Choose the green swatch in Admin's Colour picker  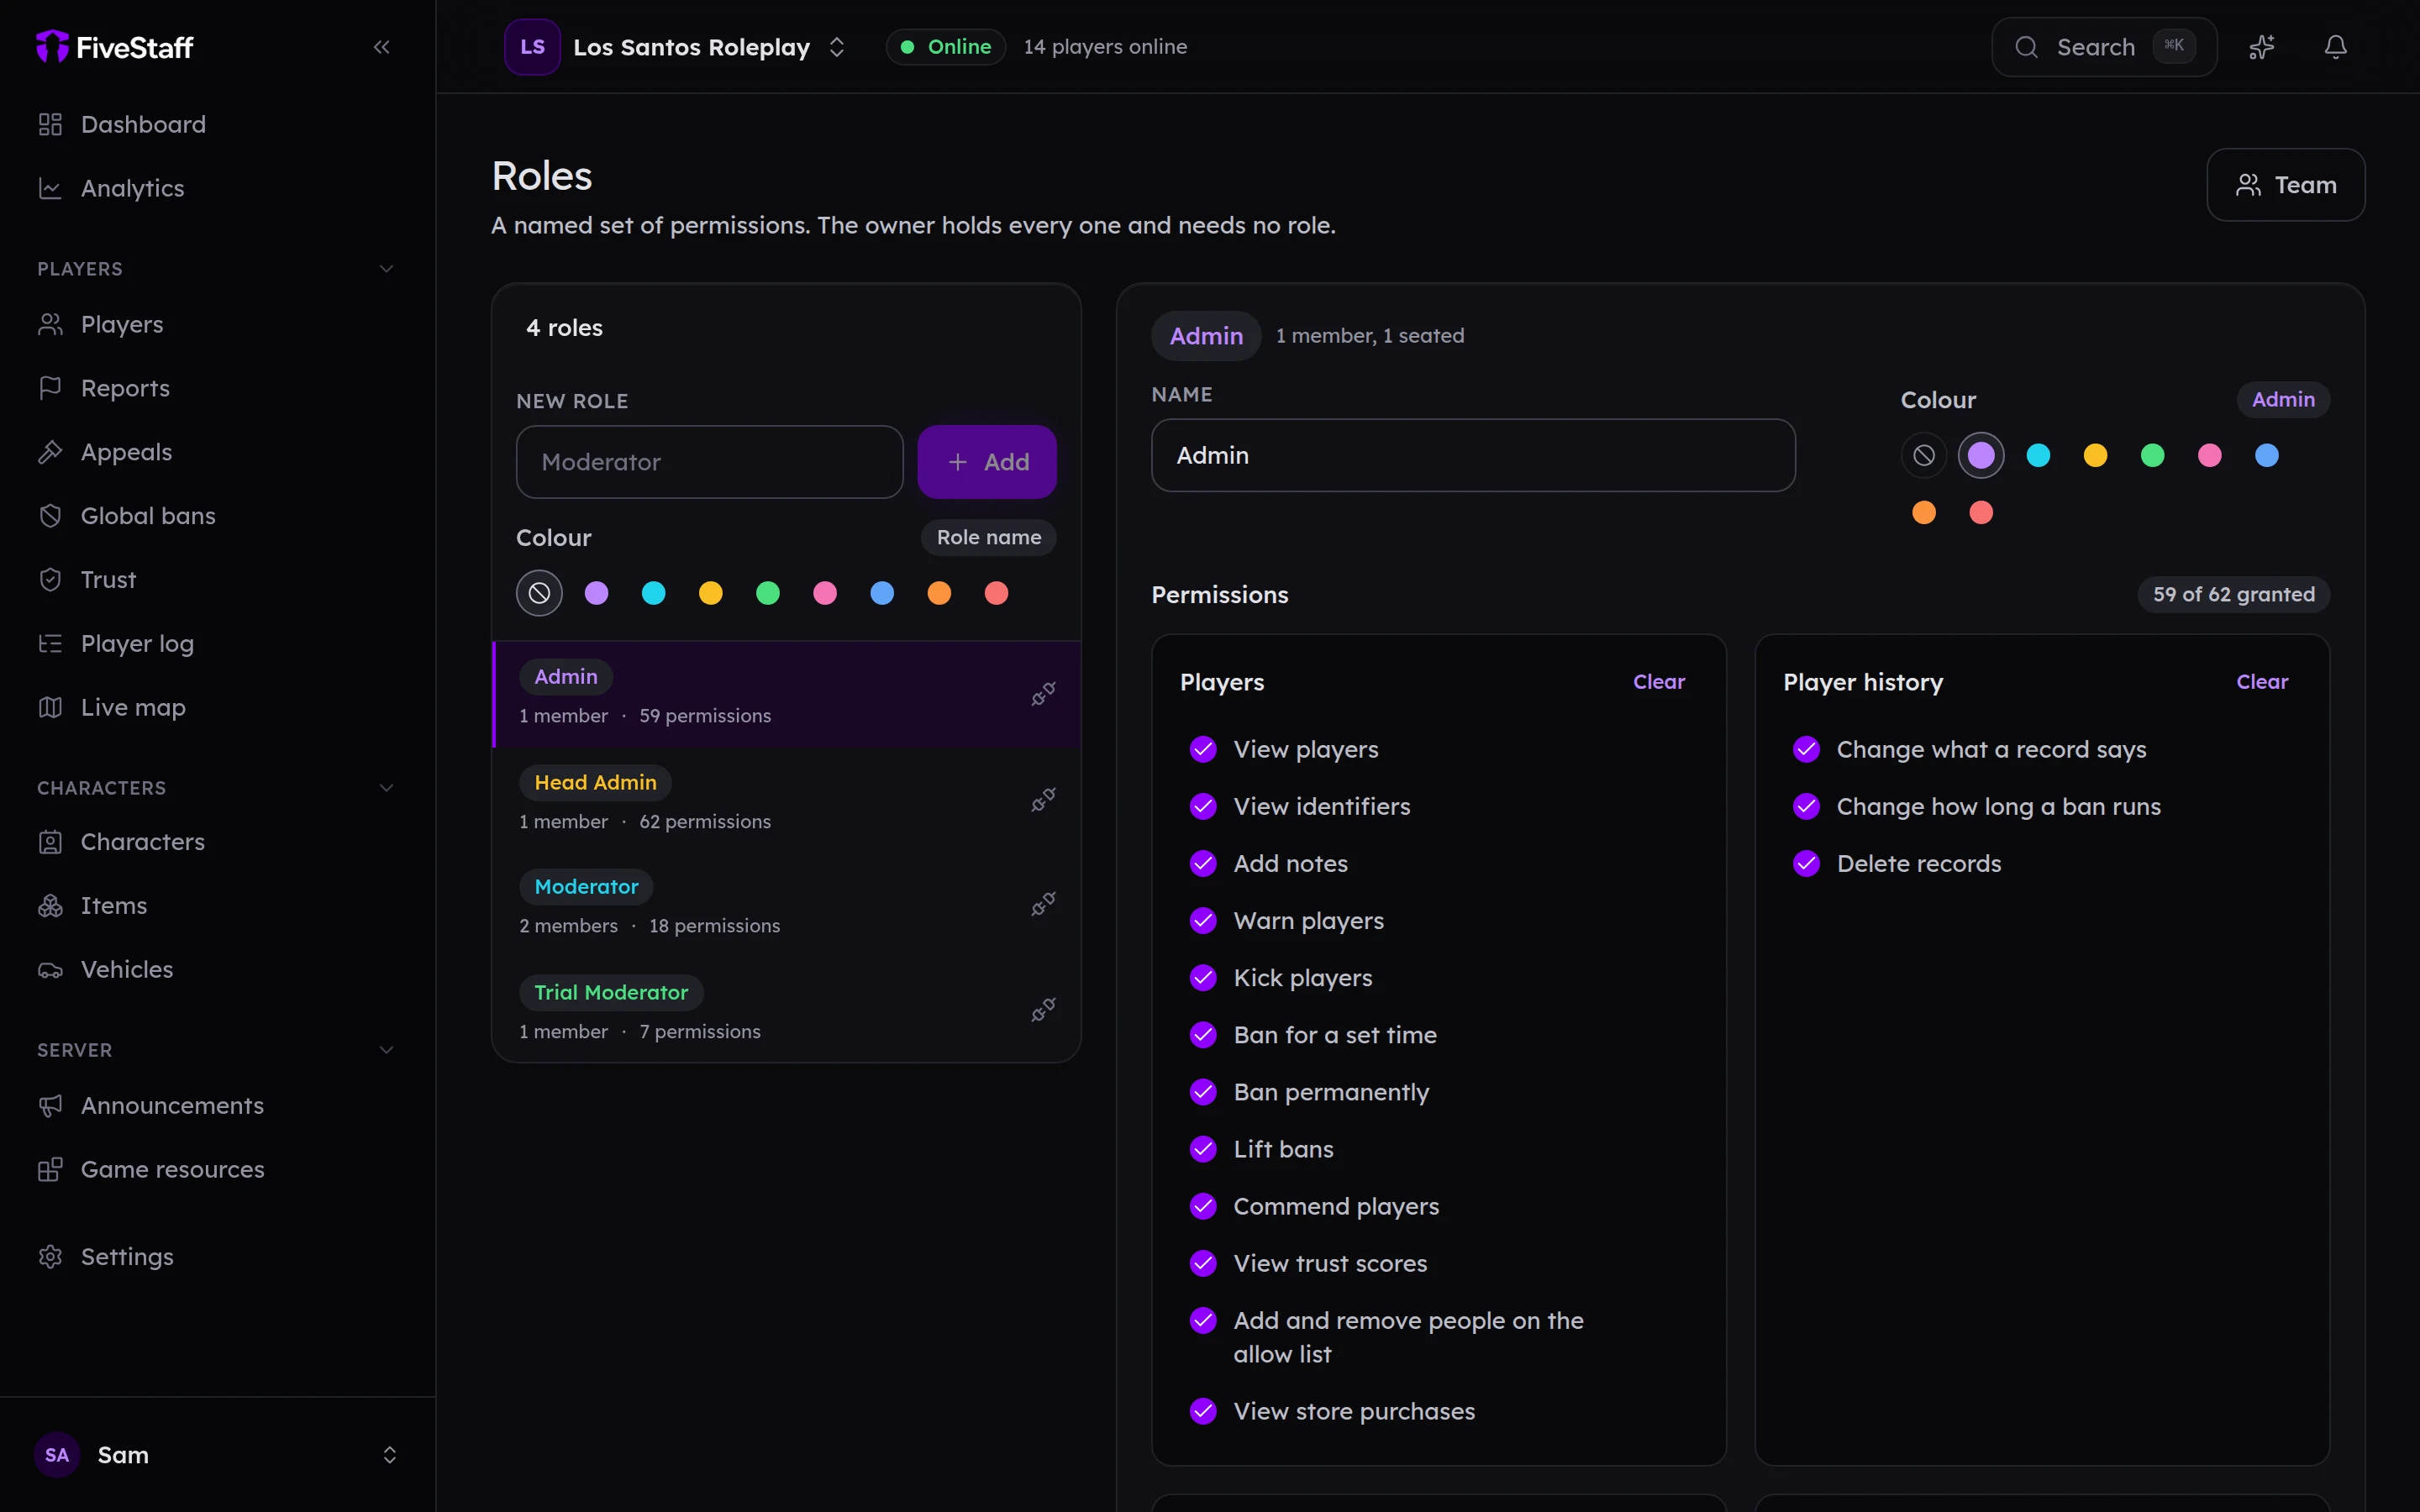(2152, 456)
